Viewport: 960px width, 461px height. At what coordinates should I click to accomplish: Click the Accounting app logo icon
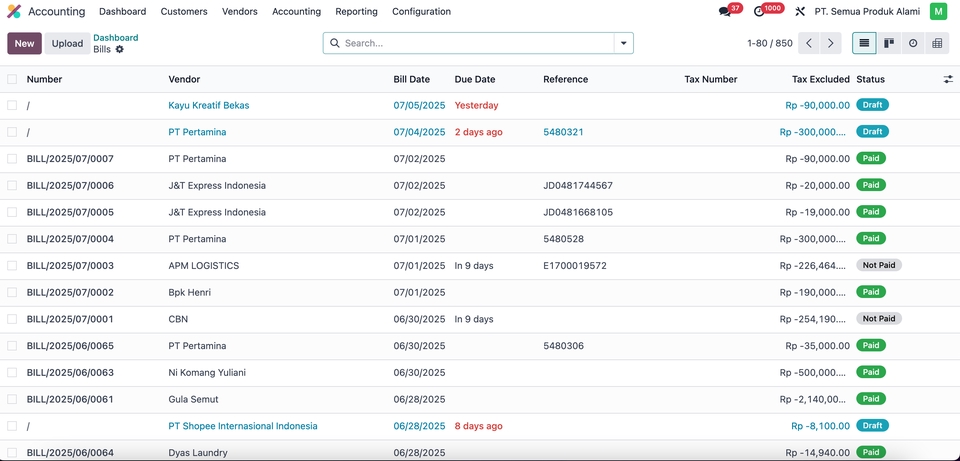pyautogui.click(x=14, y=12)
